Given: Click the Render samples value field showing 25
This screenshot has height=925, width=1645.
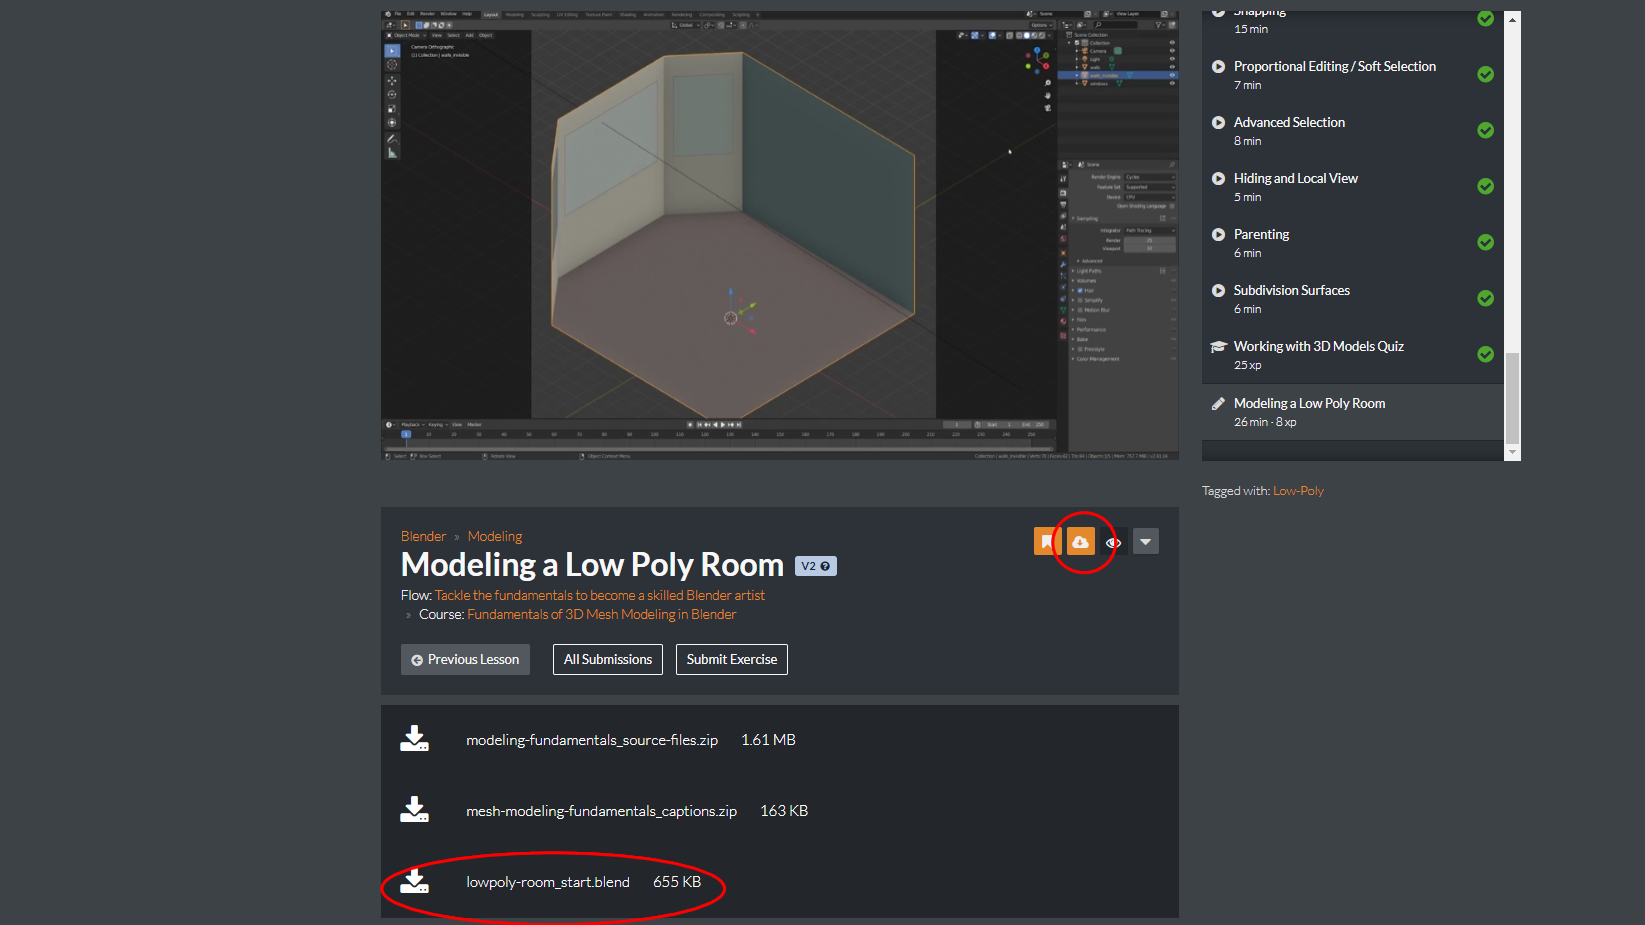Looking at the screenshot, I should pos(1150,240).
